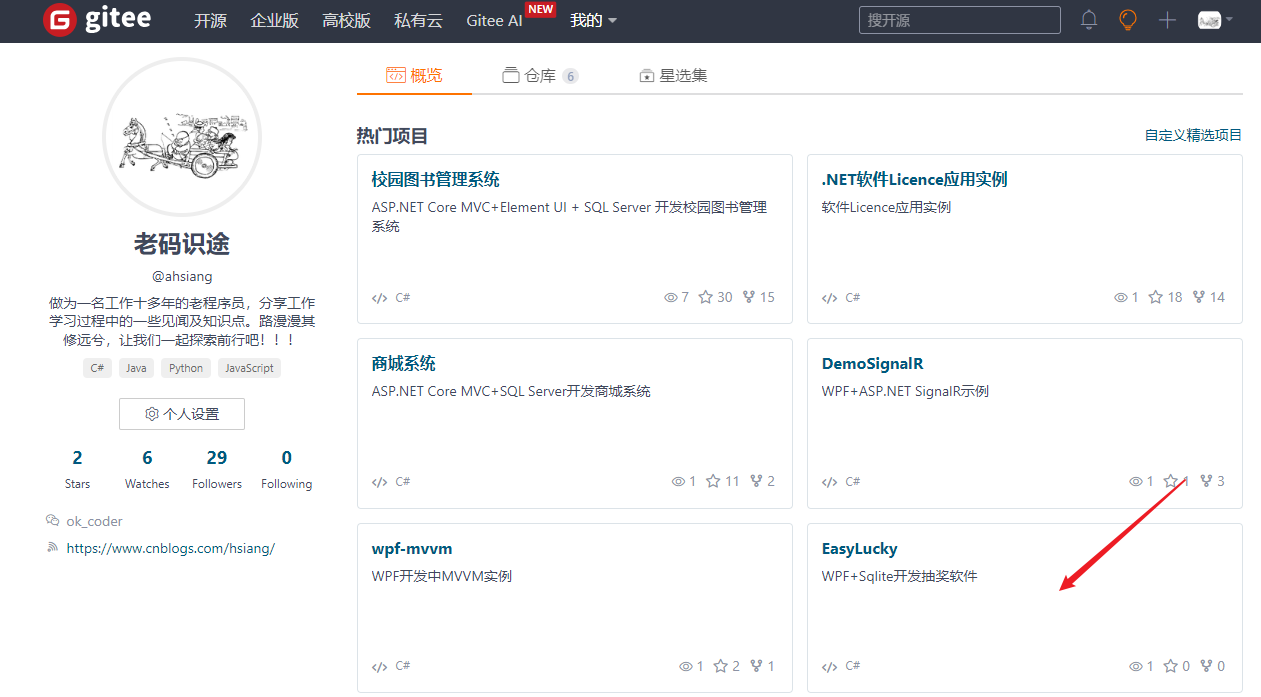Viewport: 1261px width, 697px height.
Task: Switch to the 仓库 tab
Action: click(540, 75)
